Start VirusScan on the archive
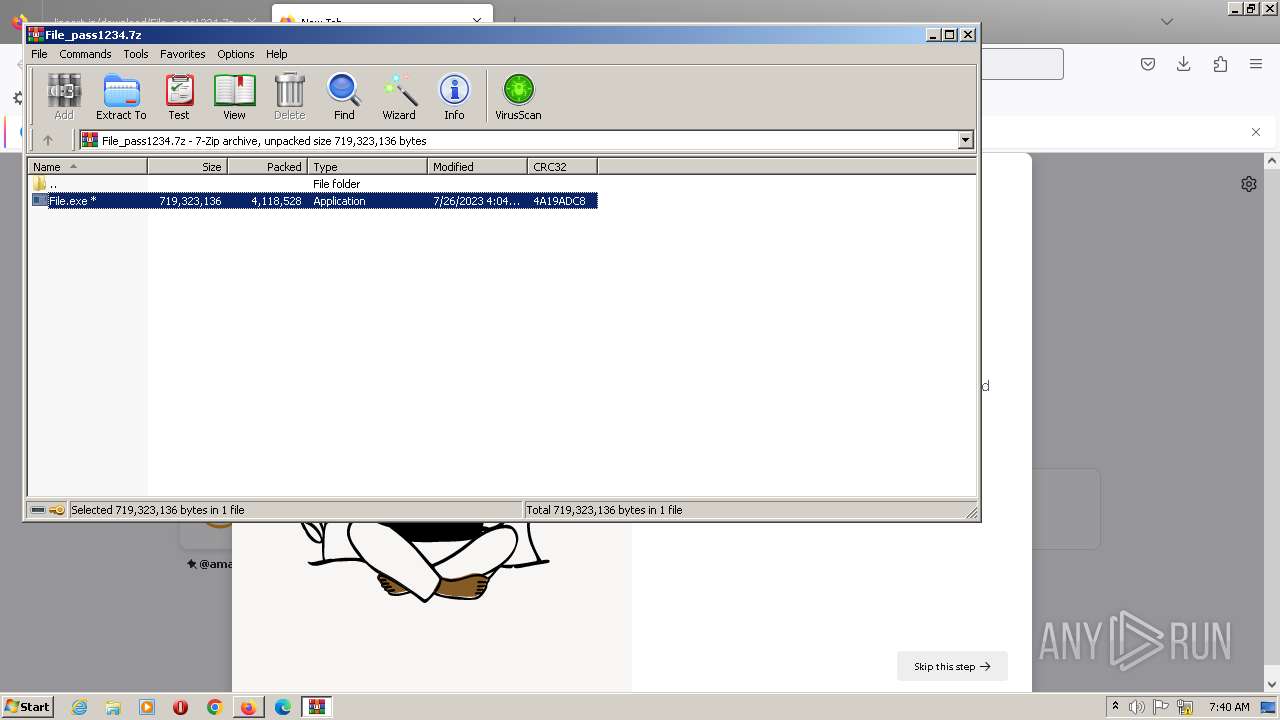This screenshot has width=1280, height=720. pyautogui.click(x=518, y=97)
